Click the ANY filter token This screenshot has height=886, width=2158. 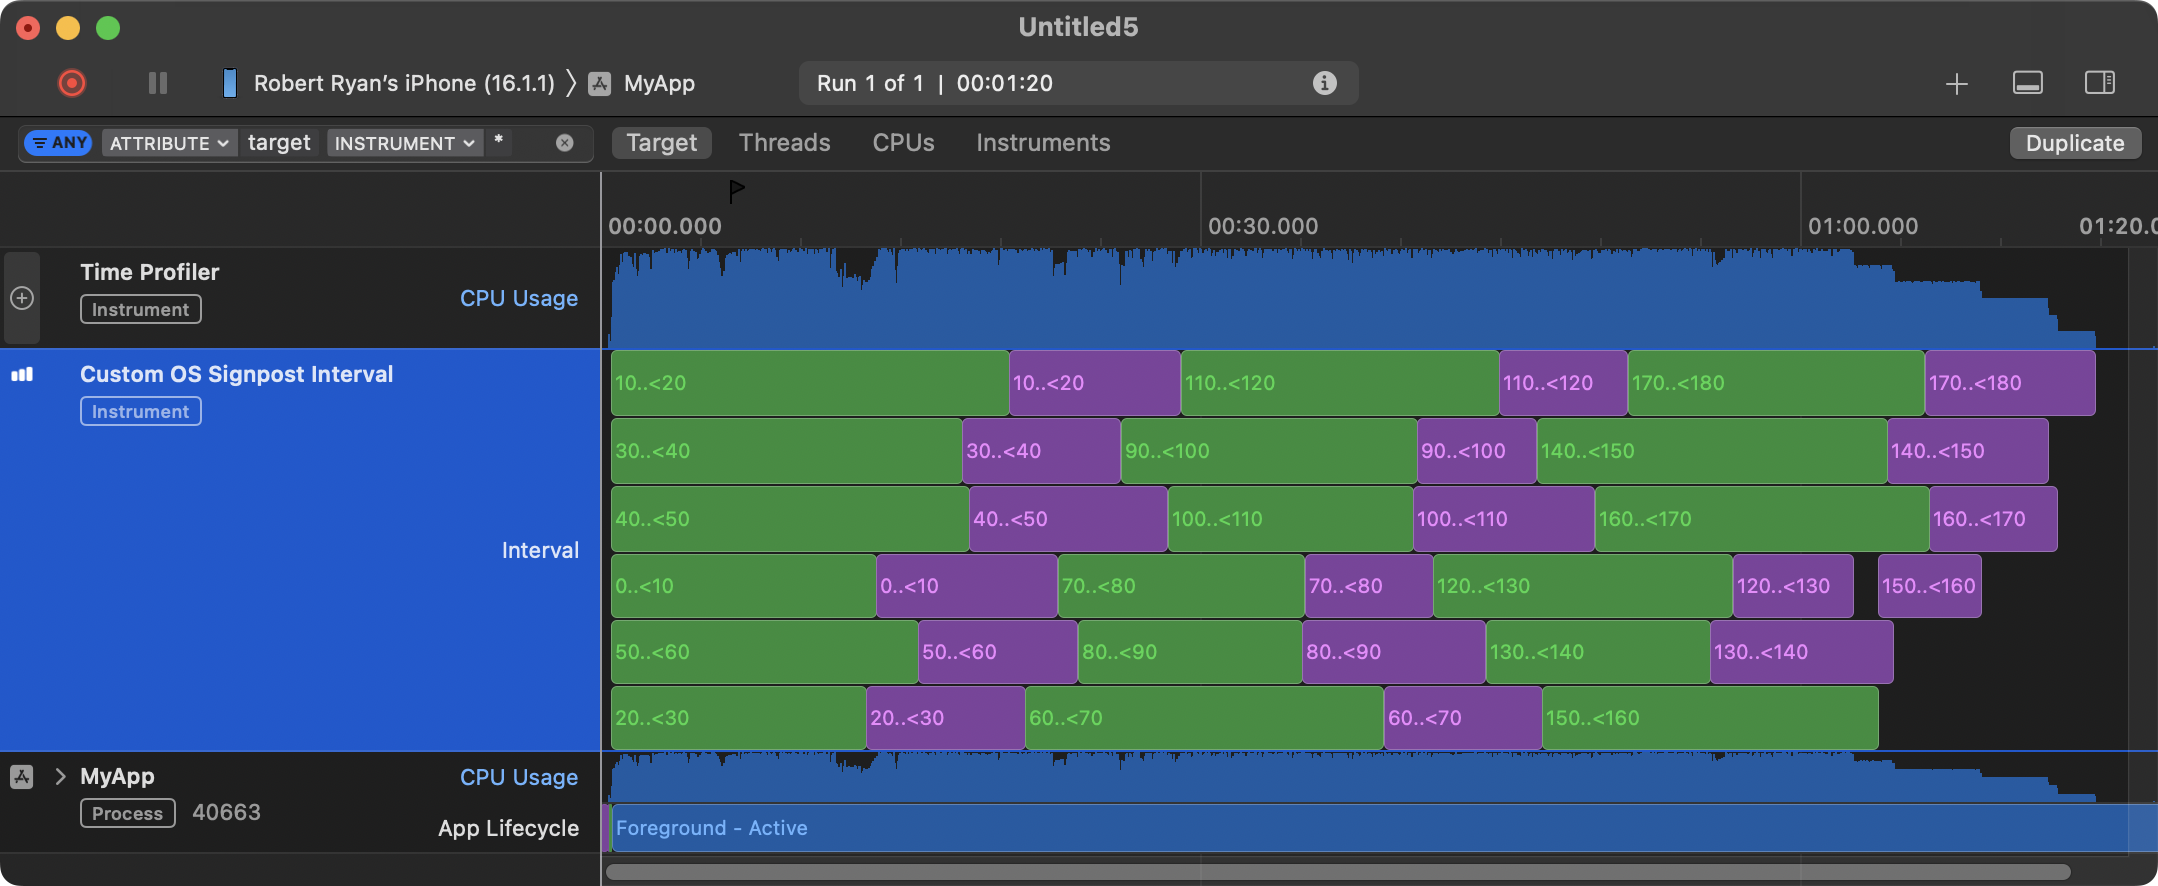[59, 143]
